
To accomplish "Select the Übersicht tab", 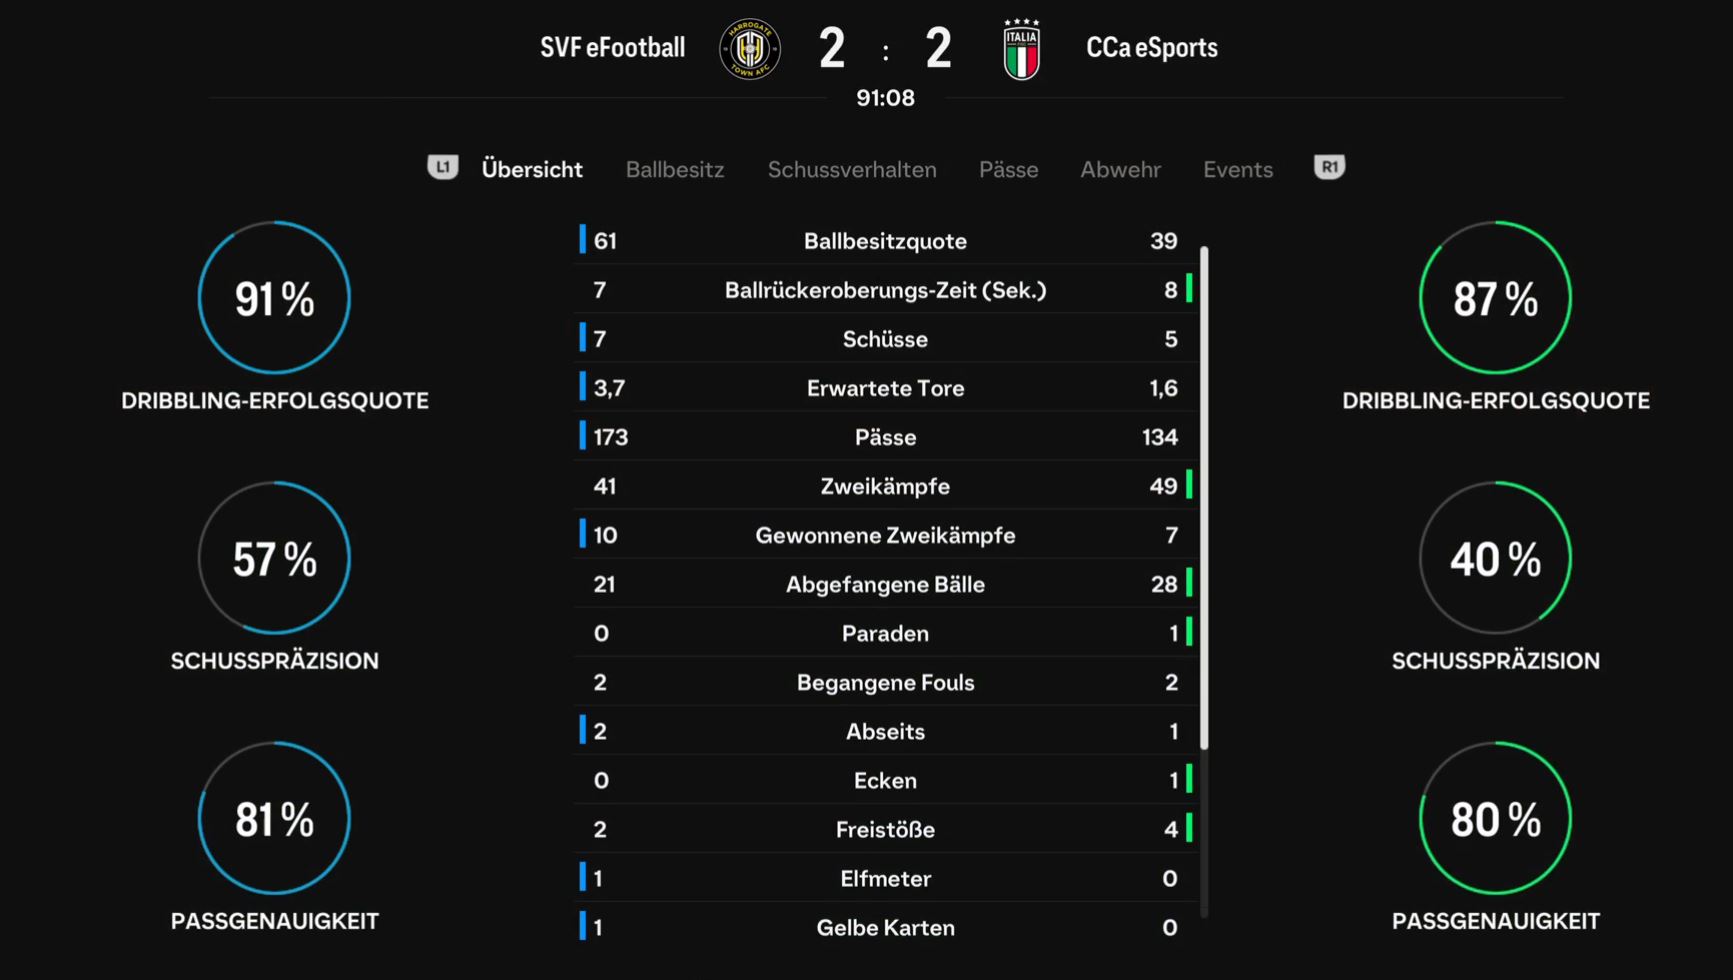I will click(532, 169).
